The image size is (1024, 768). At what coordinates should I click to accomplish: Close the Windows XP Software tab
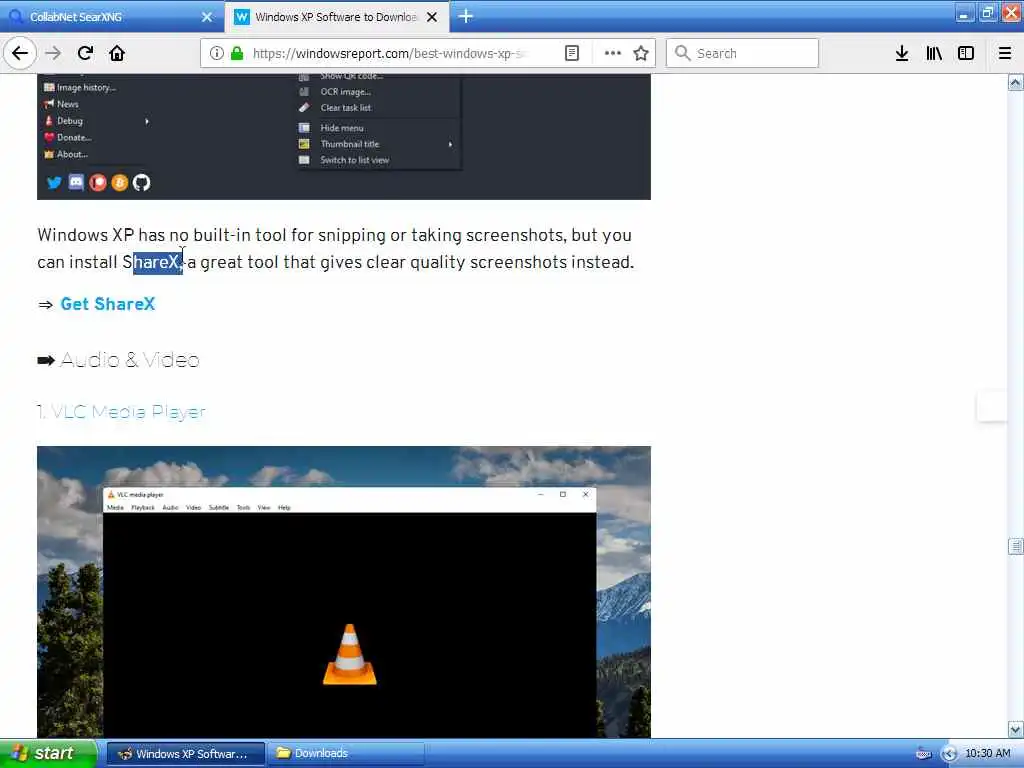point(432,17)
